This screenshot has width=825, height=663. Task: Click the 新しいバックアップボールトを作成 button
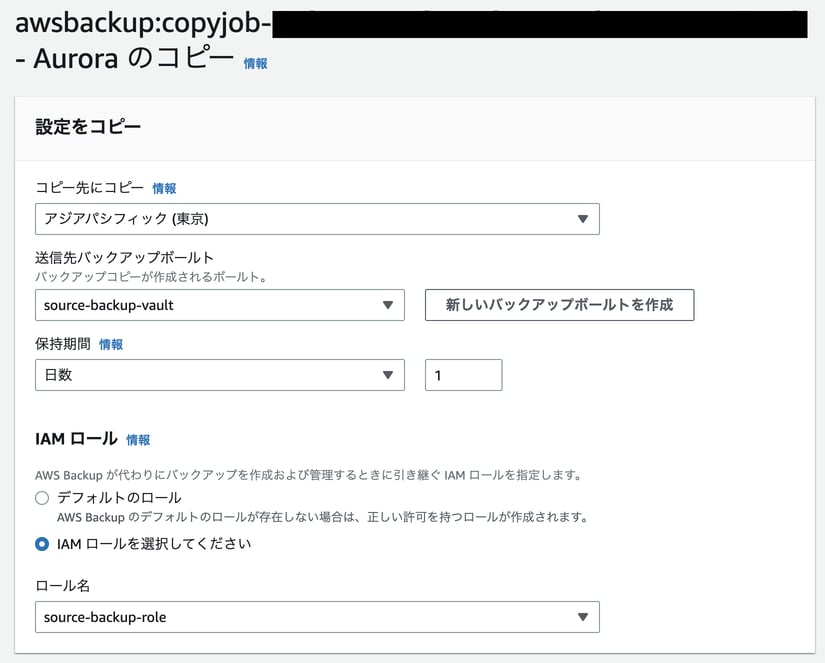coord(559,305)
